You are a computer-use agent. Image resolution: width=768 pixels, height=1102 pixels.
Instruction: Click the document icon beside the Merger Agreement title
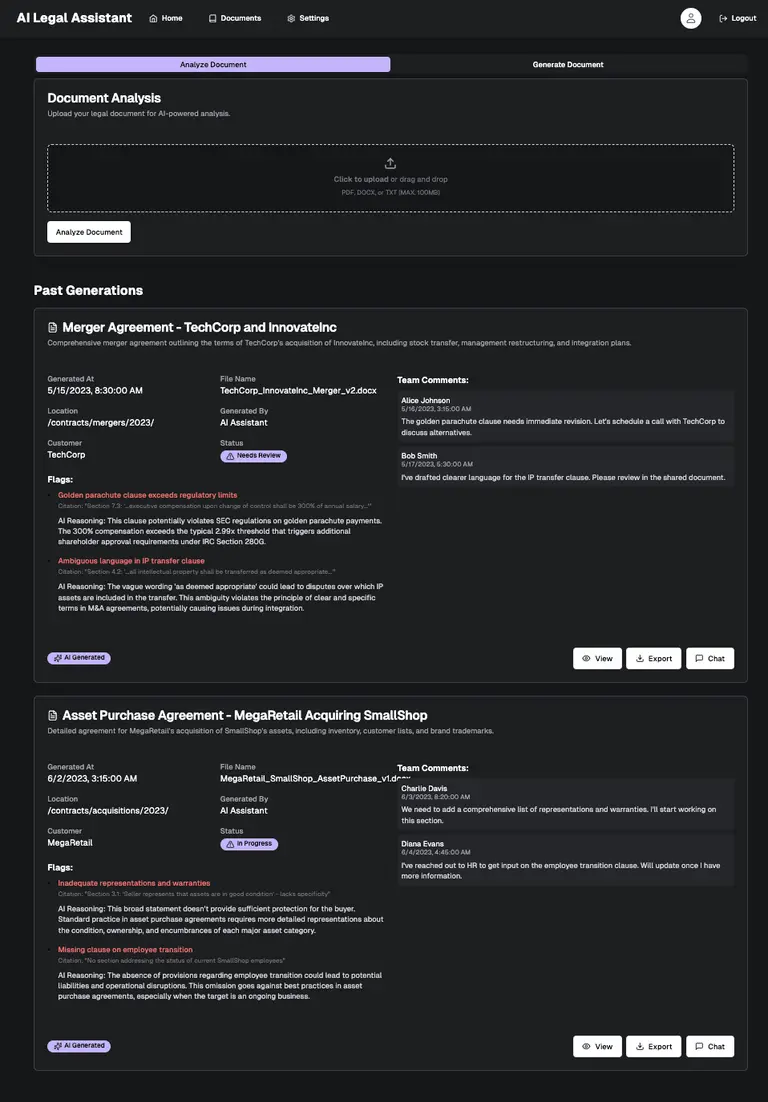tap(53, 327)
